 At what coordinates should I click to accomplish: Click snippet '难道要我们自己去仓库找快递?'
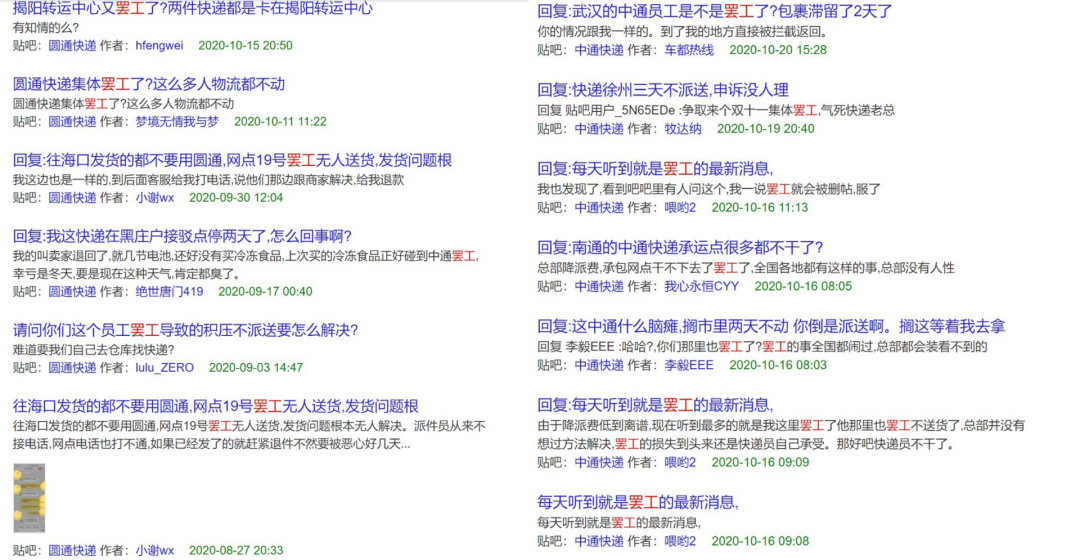pos(93,350)
